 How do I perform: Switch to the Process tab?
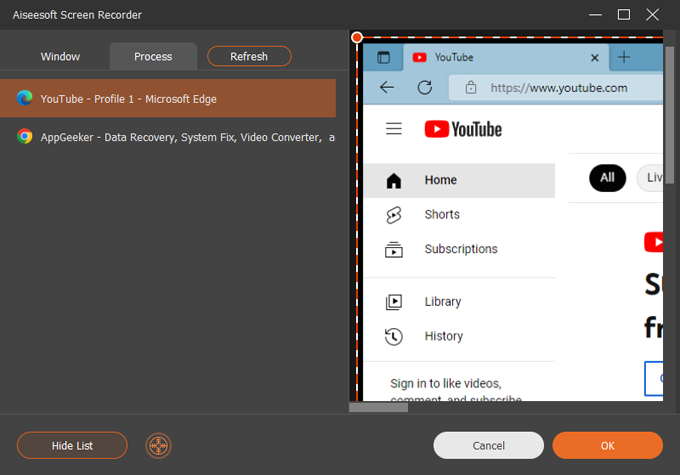153,56
